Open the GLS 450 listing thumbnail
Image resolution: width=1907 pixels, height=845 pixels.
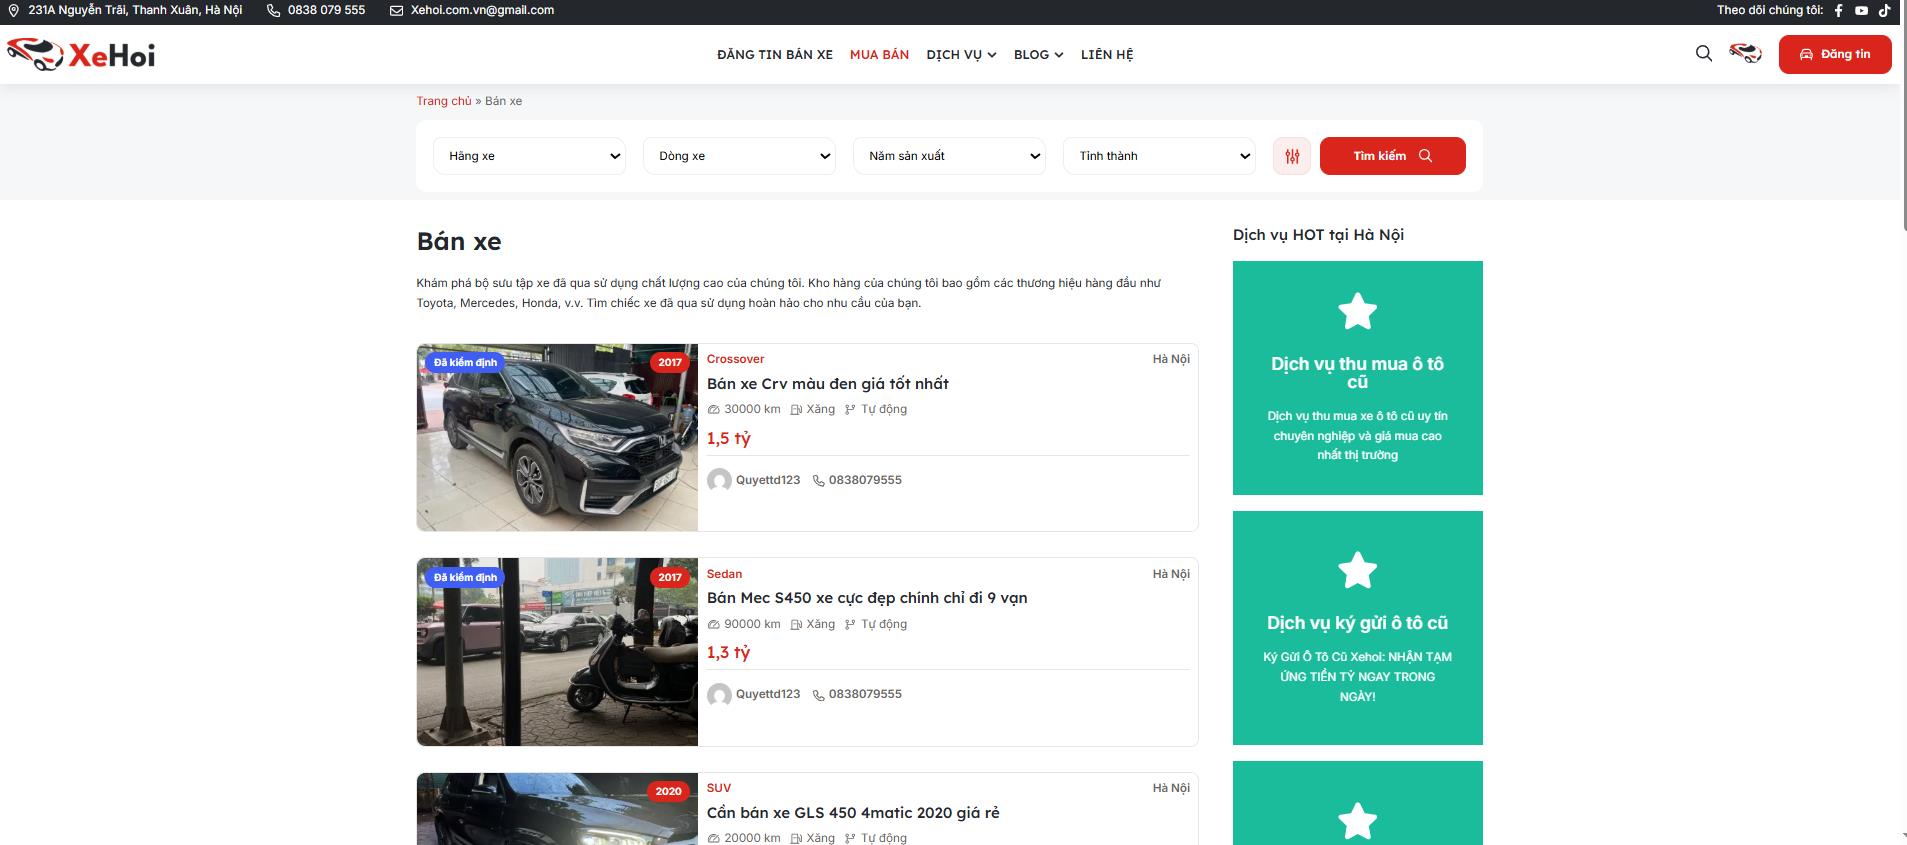tap(557, 809)
